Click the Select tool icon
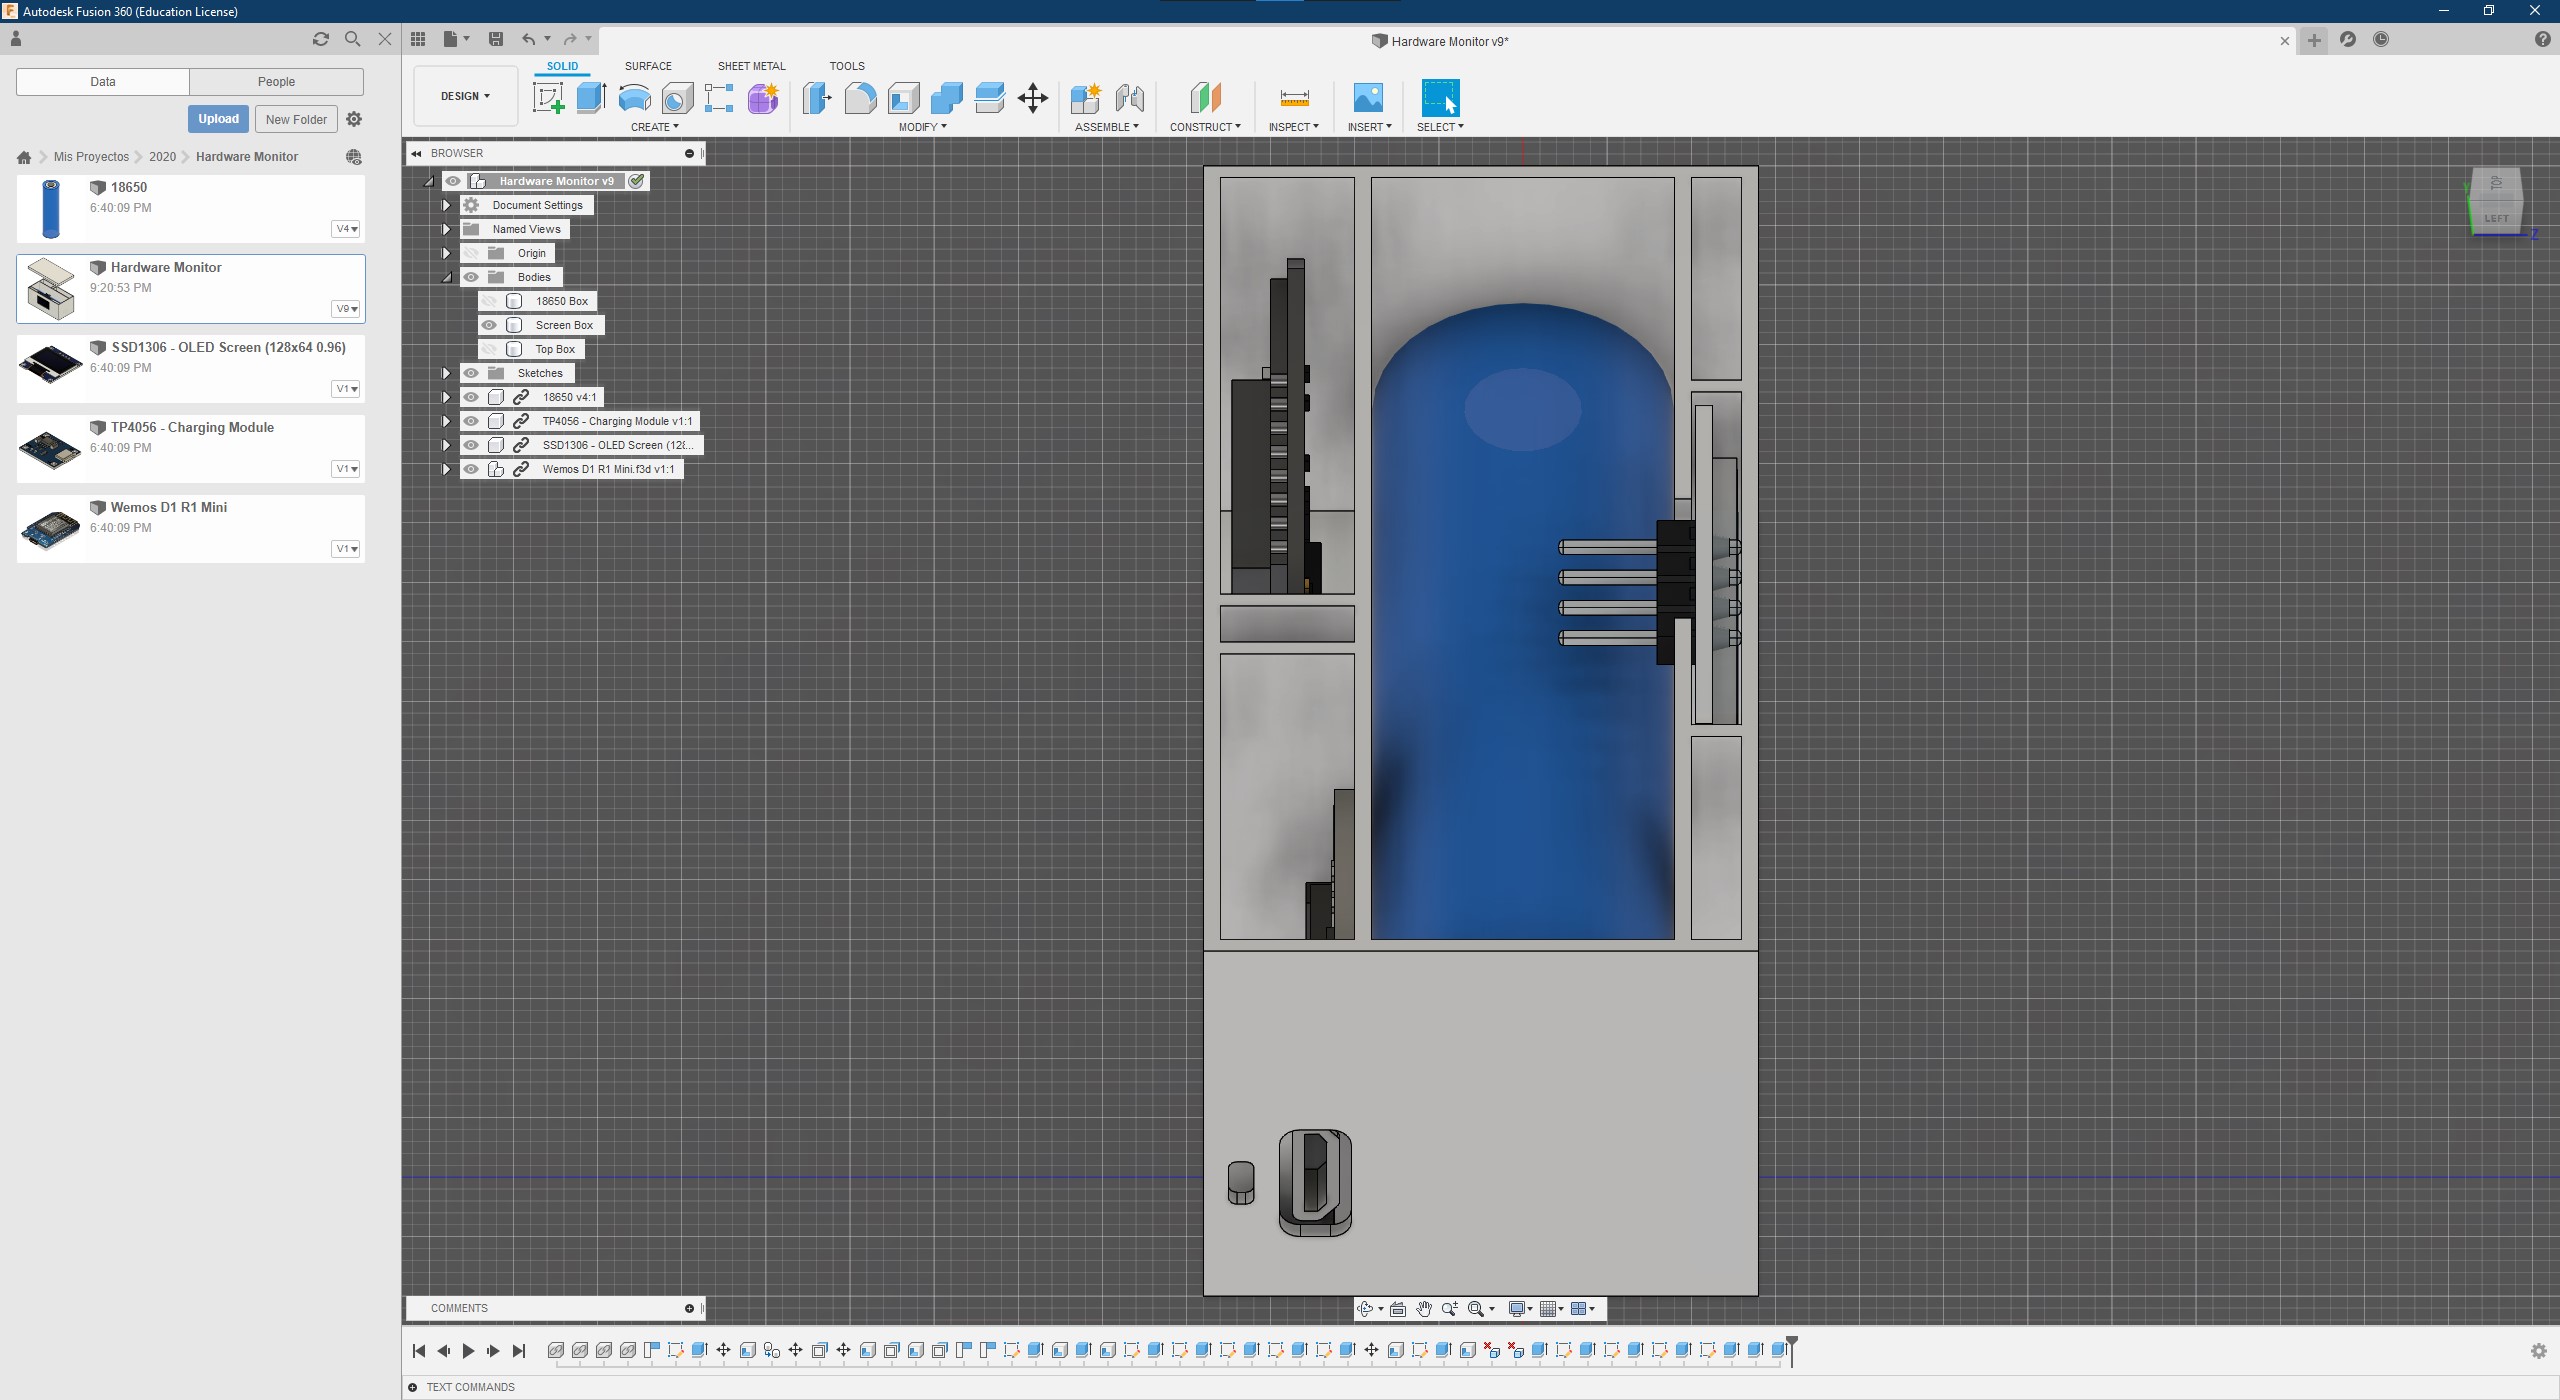2560x1400 pixels. click(1440, 98)
